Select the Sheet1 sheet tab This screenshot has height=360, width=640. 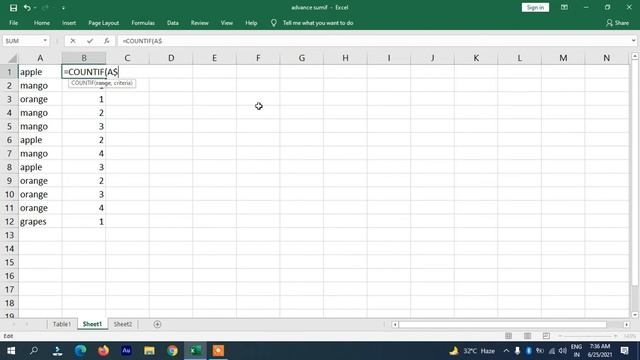[92, 324]
